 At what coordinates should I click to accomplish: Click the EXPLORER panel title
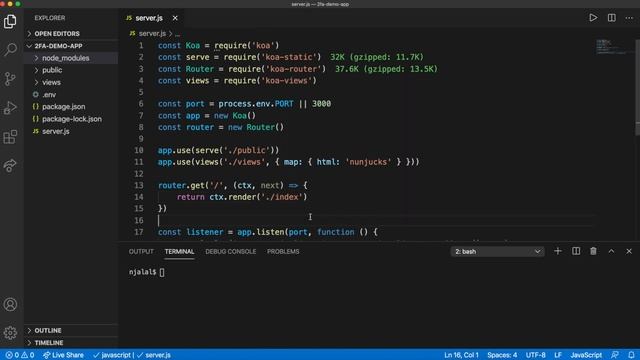click(x=50, y=18)
